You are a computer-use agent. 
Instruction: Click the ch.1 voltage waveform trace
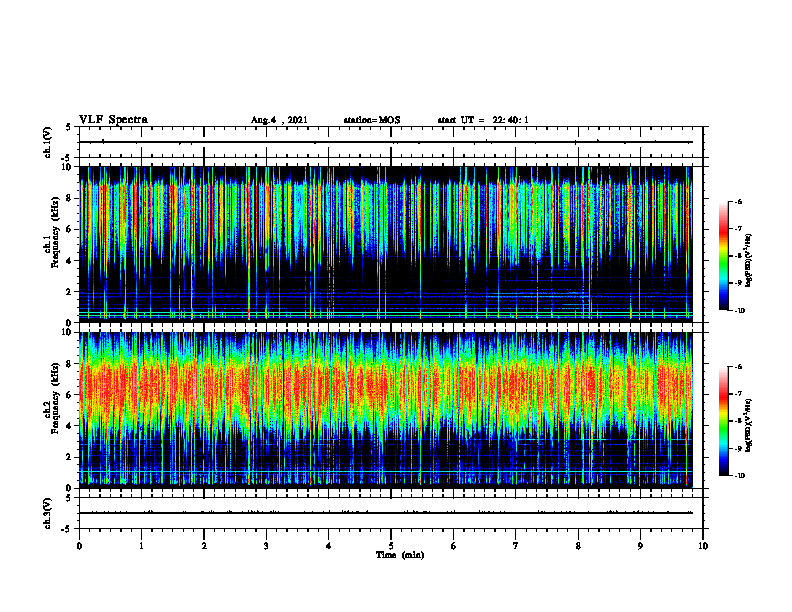[x=386, y=142]
